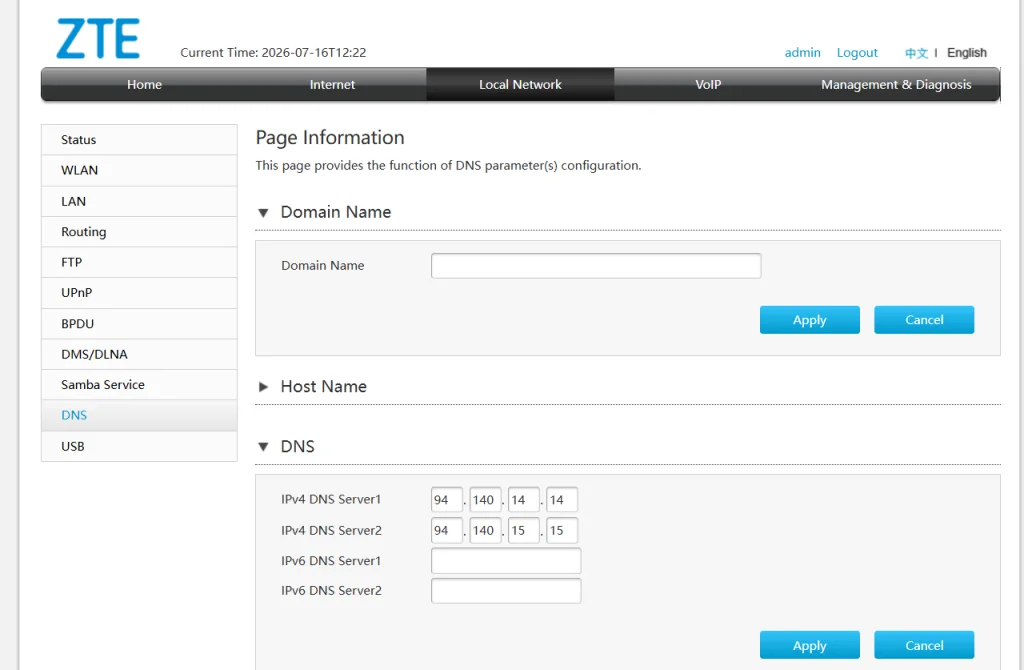Click the Logout link

[857, 53]
